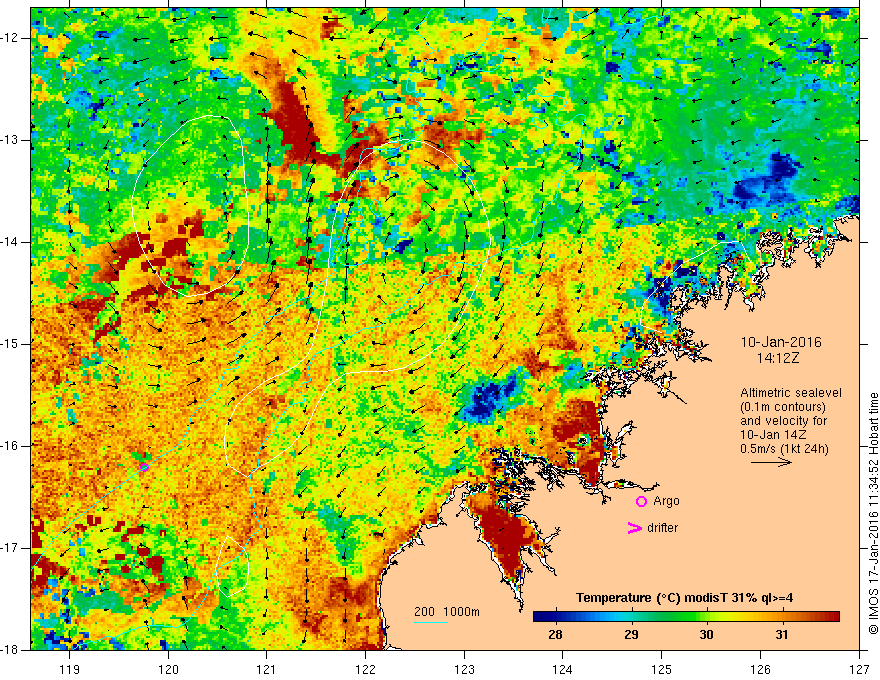Click longitude label '120'

(x=168, y=669)
